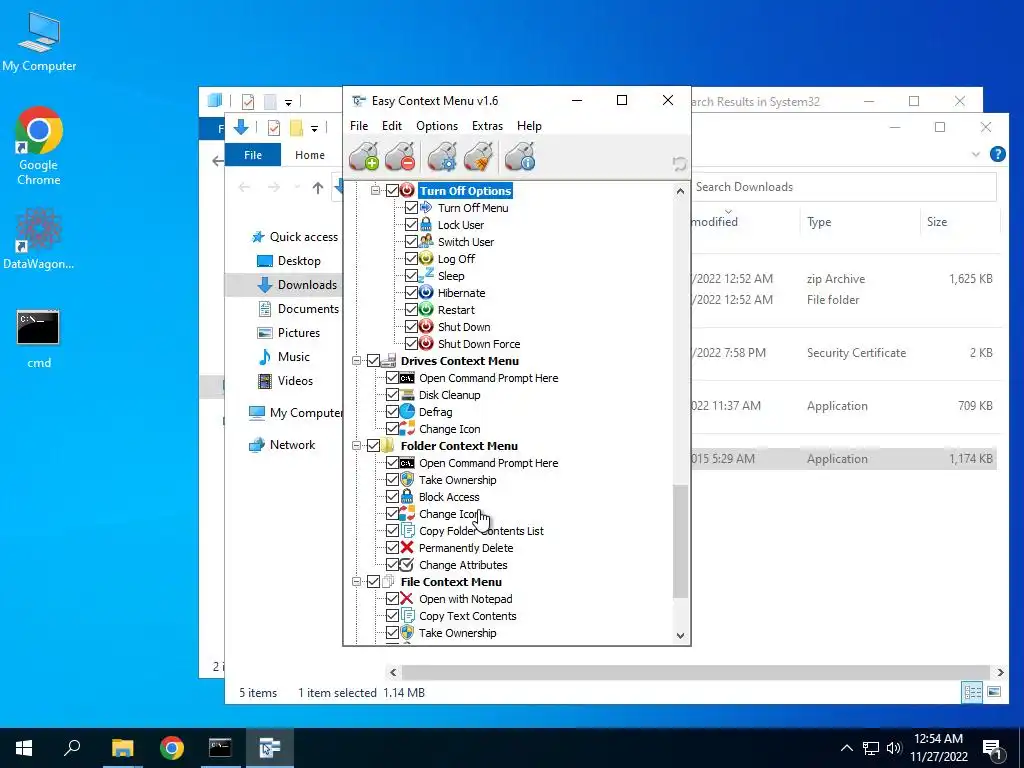Uncheck the Drives Context Menu checkbox
Screen dimensions: 1024x768
tap(373, 360)
